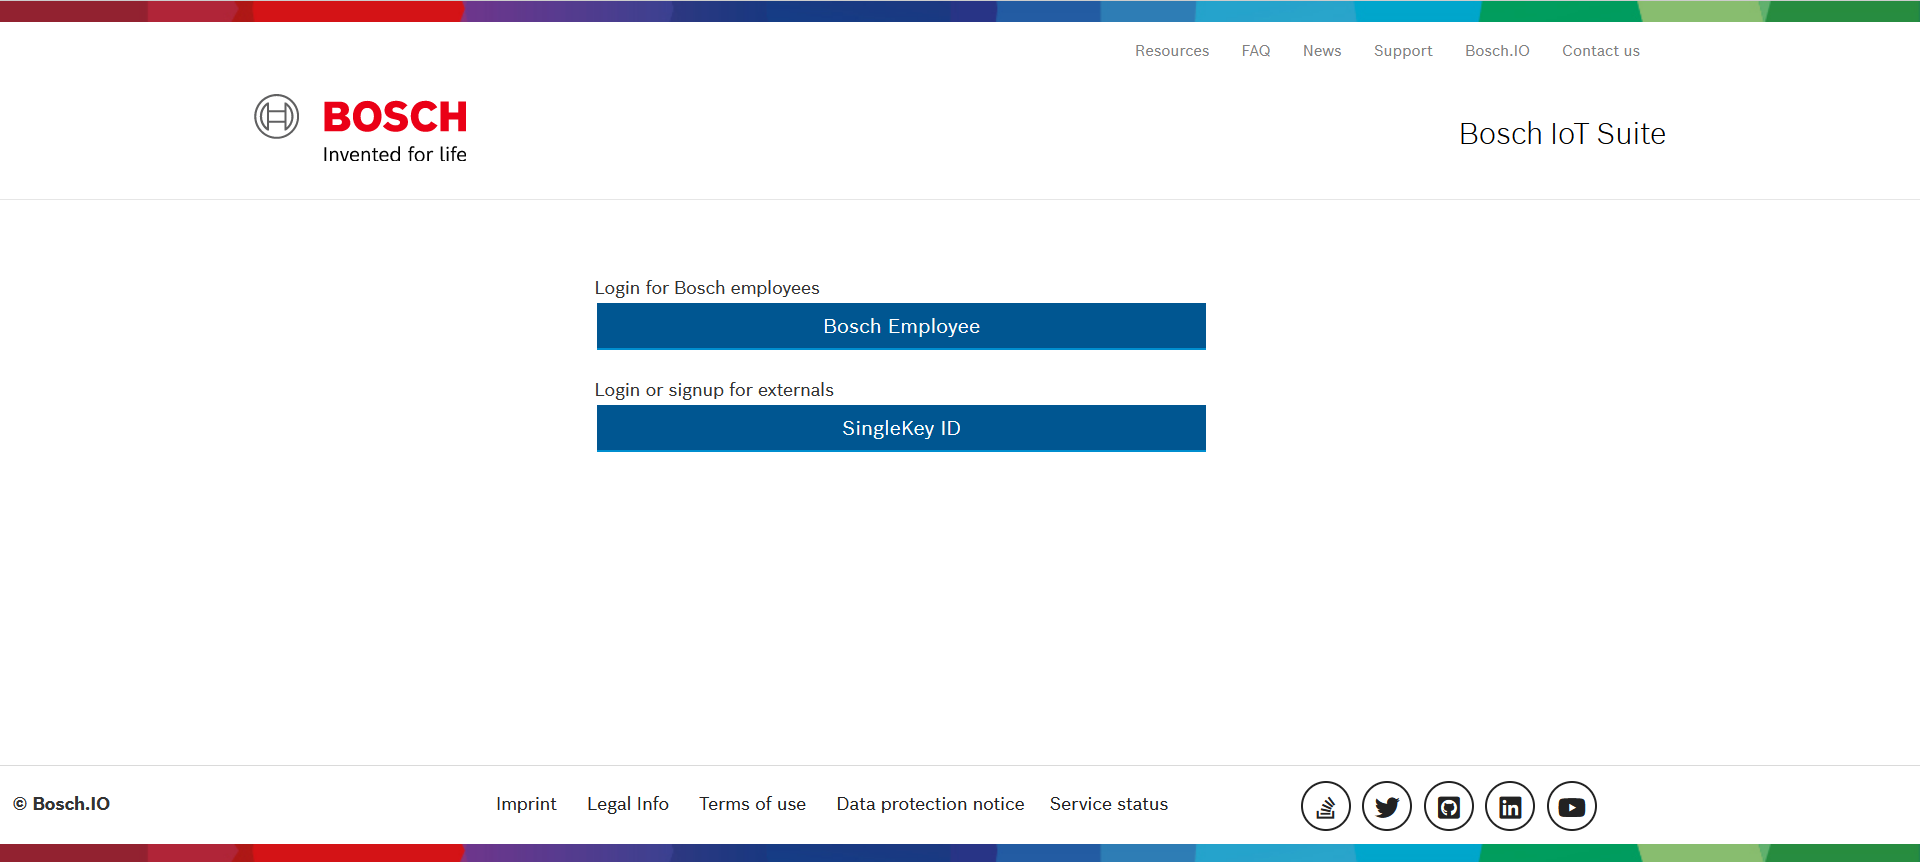Click the Bosch logo in the header

coord(361,129)
